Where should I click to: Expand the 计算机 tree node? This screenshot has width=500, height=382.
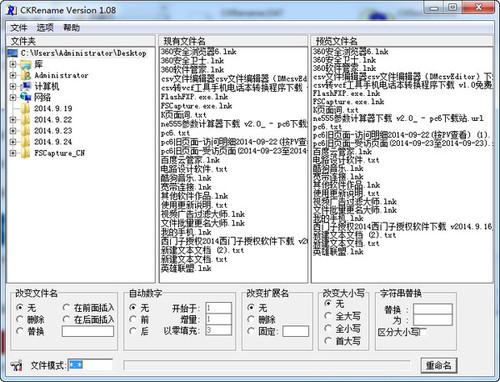(x=13, y=86)
